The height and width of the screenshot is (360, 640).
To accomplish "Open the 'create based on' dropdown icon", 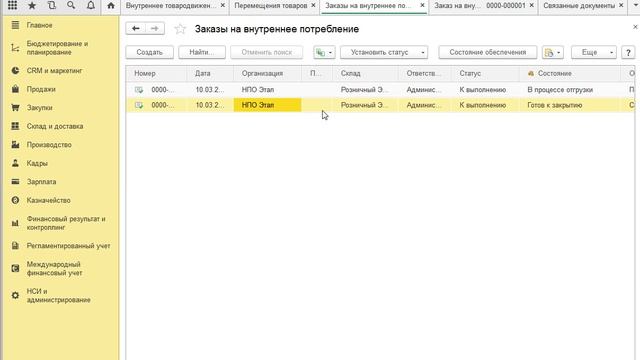I will click(324, 52).
